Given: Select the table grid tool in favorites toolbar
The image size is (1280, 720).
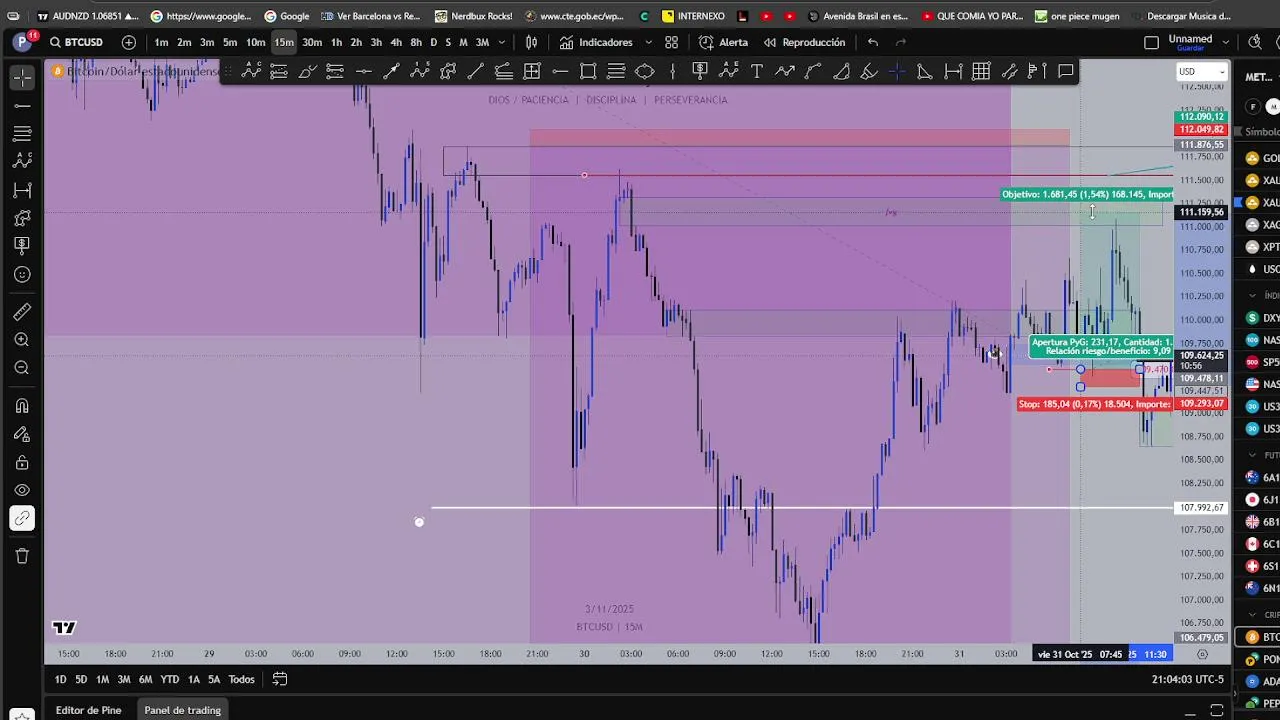Looking at the screenshot, I should [981, 71].
